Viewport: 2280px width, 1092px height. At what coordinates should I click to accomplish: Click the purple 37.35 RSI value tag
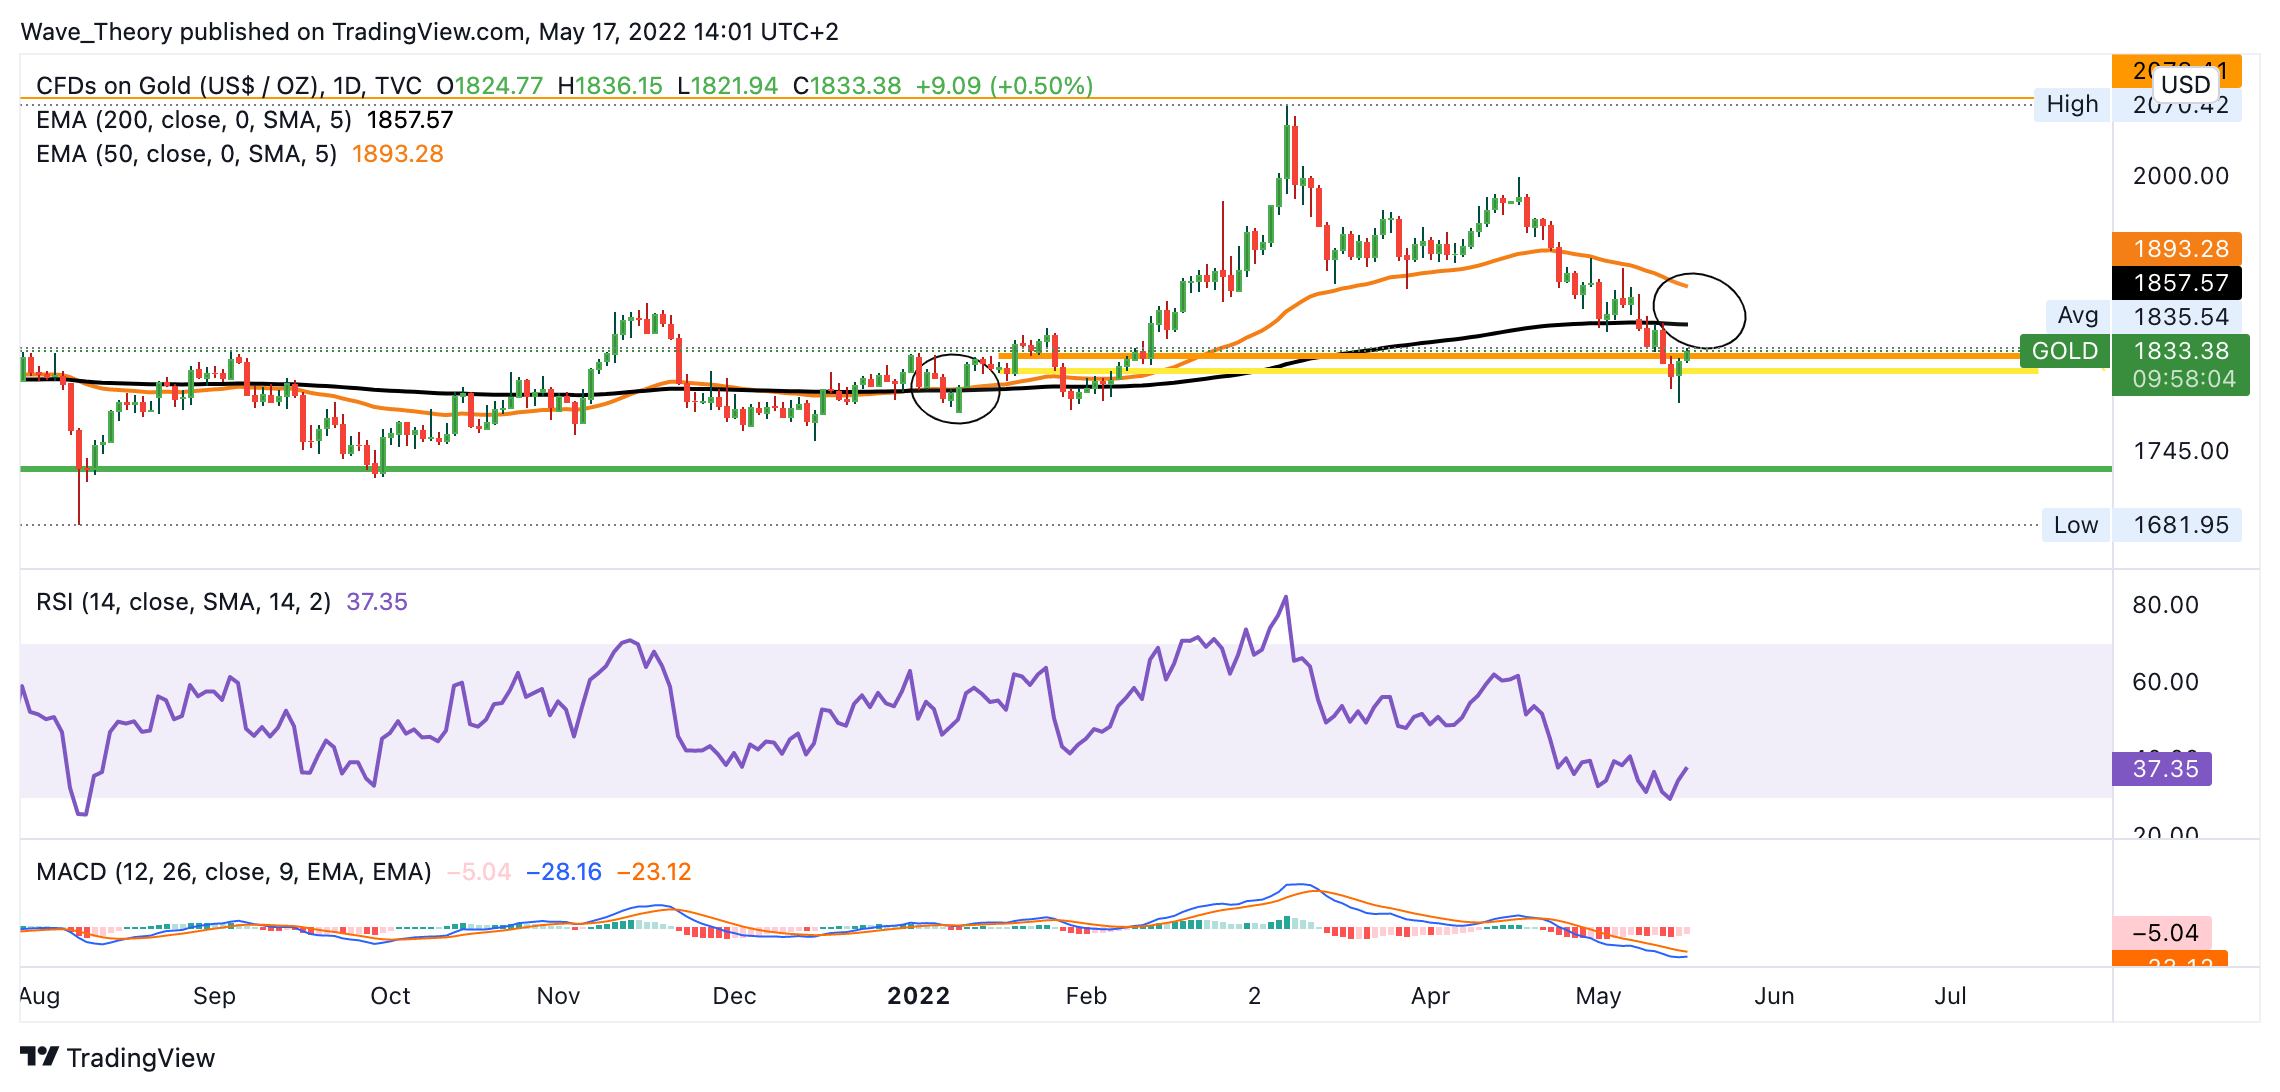2164,769
